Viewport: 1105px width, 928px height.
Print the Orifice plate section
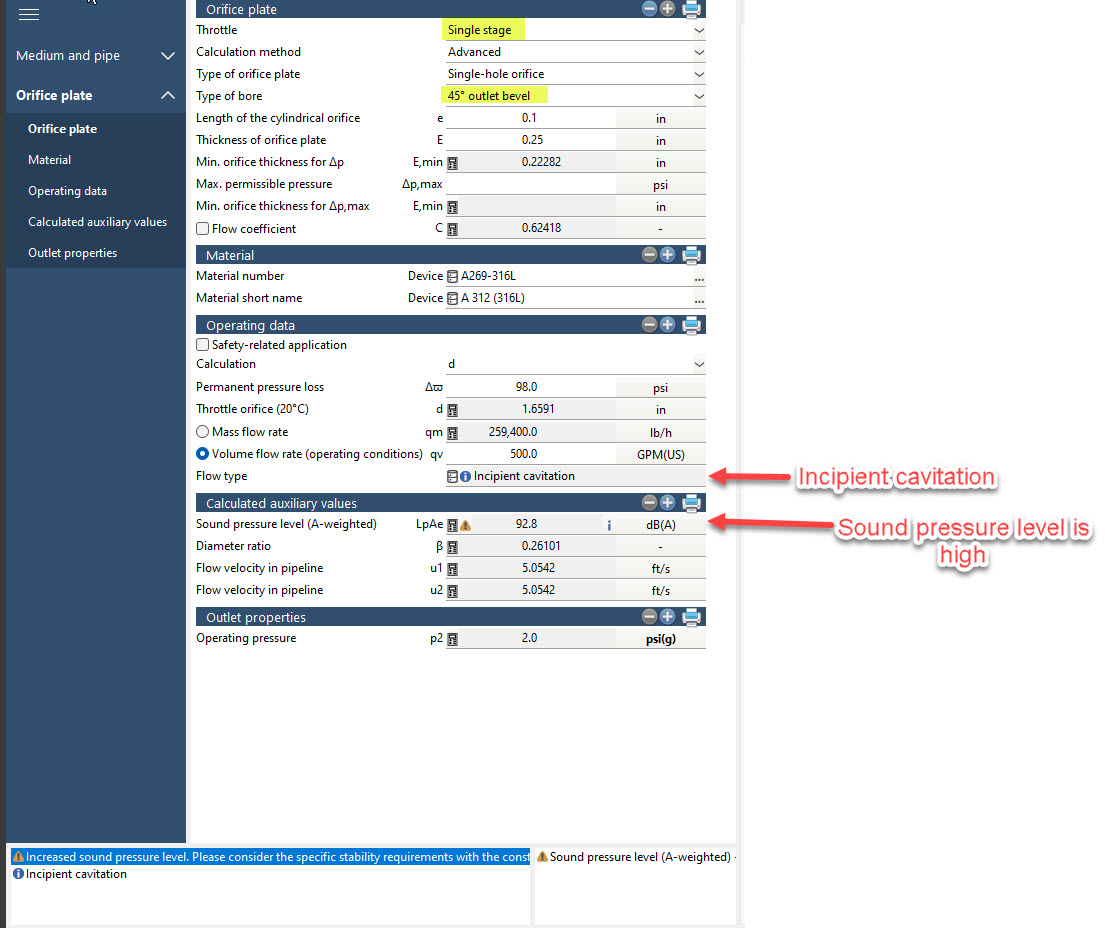tap(691, 9)
